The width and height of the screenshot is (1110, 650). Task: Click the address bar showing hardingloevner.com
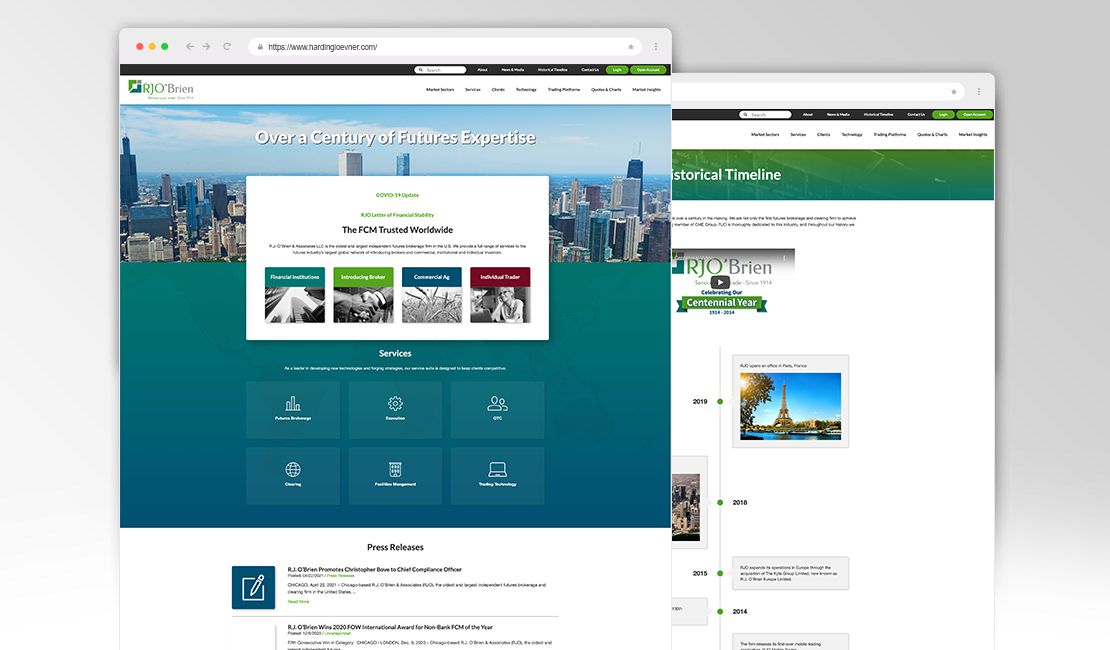pyautogui.click(x=445, y=47)
